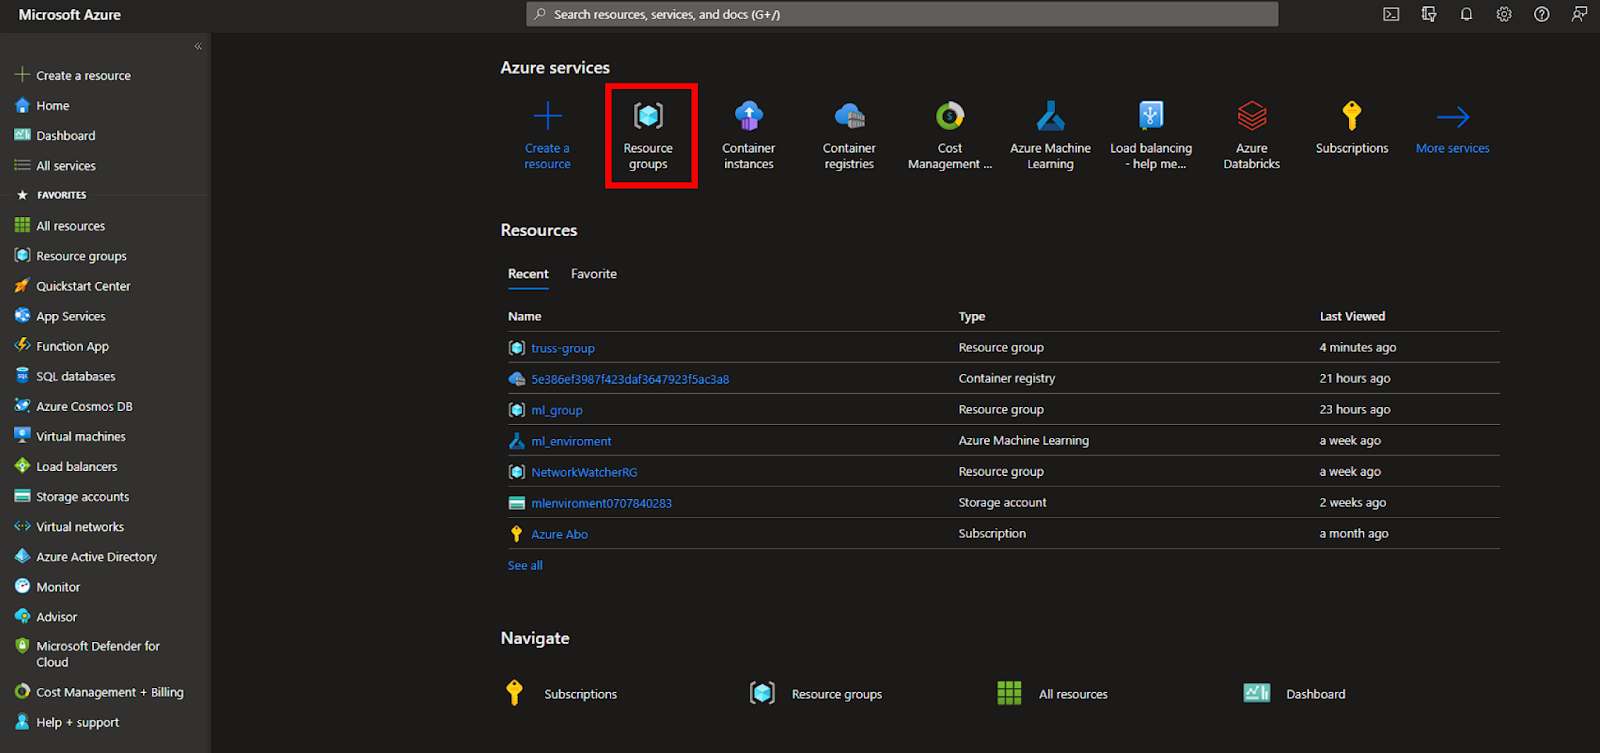Open Cost Management service tile
Viewport: 1600px width, 753px height.
point(950,135)
